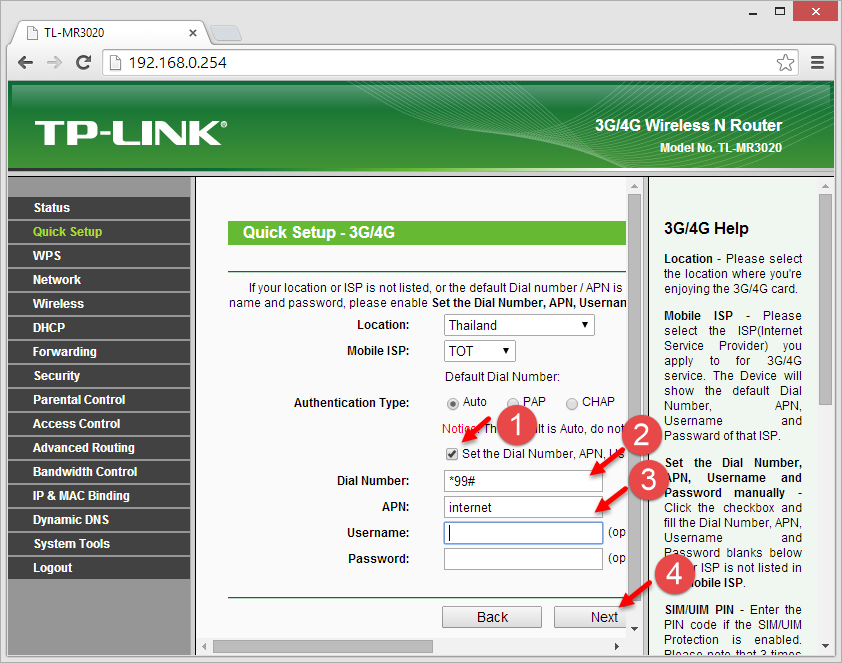
Task: Open a new browser tab
Action: pos(226,33)
